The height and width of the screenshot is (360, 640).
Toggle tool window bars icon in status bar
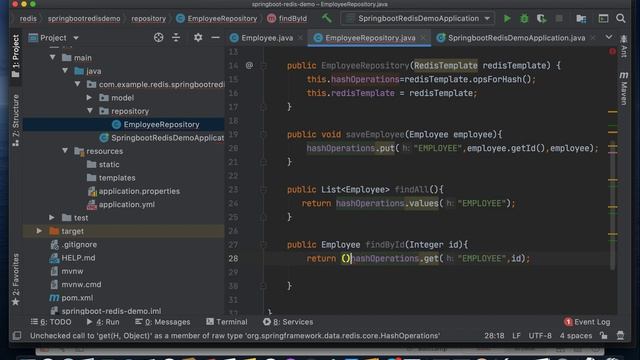pos(17,336)
